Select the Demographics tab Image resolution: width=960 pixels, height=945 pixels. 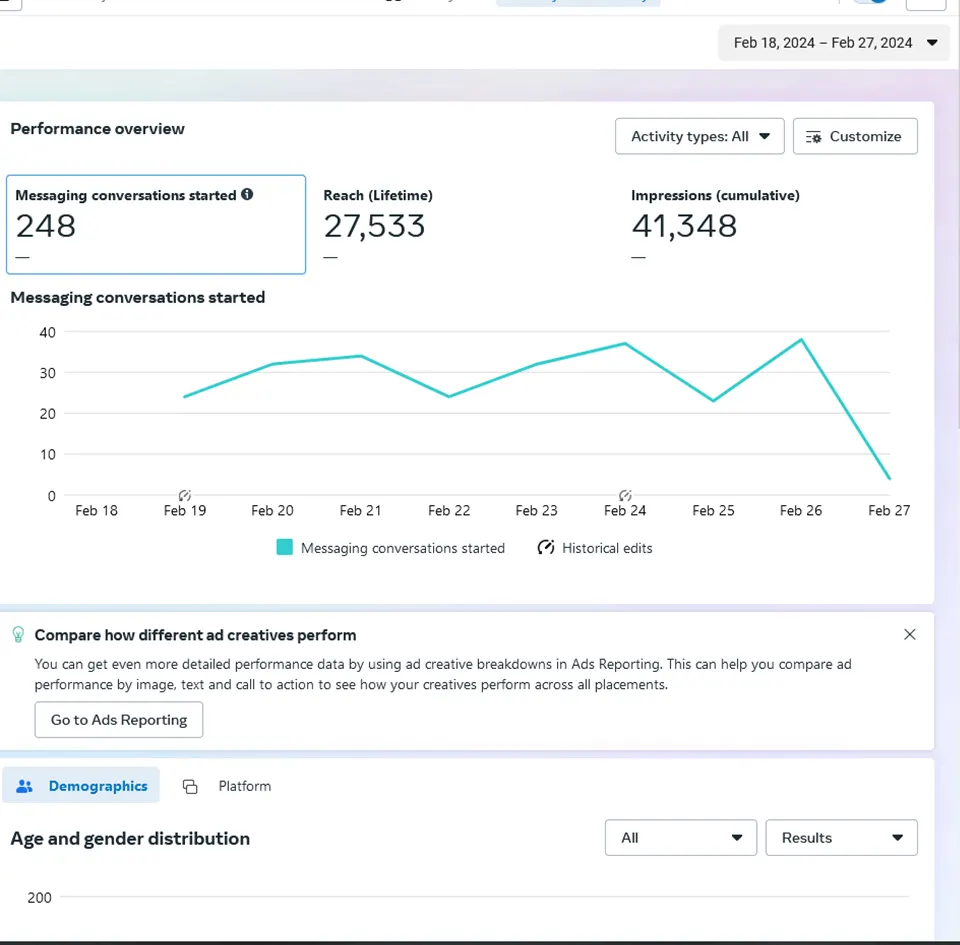(97, 786)
